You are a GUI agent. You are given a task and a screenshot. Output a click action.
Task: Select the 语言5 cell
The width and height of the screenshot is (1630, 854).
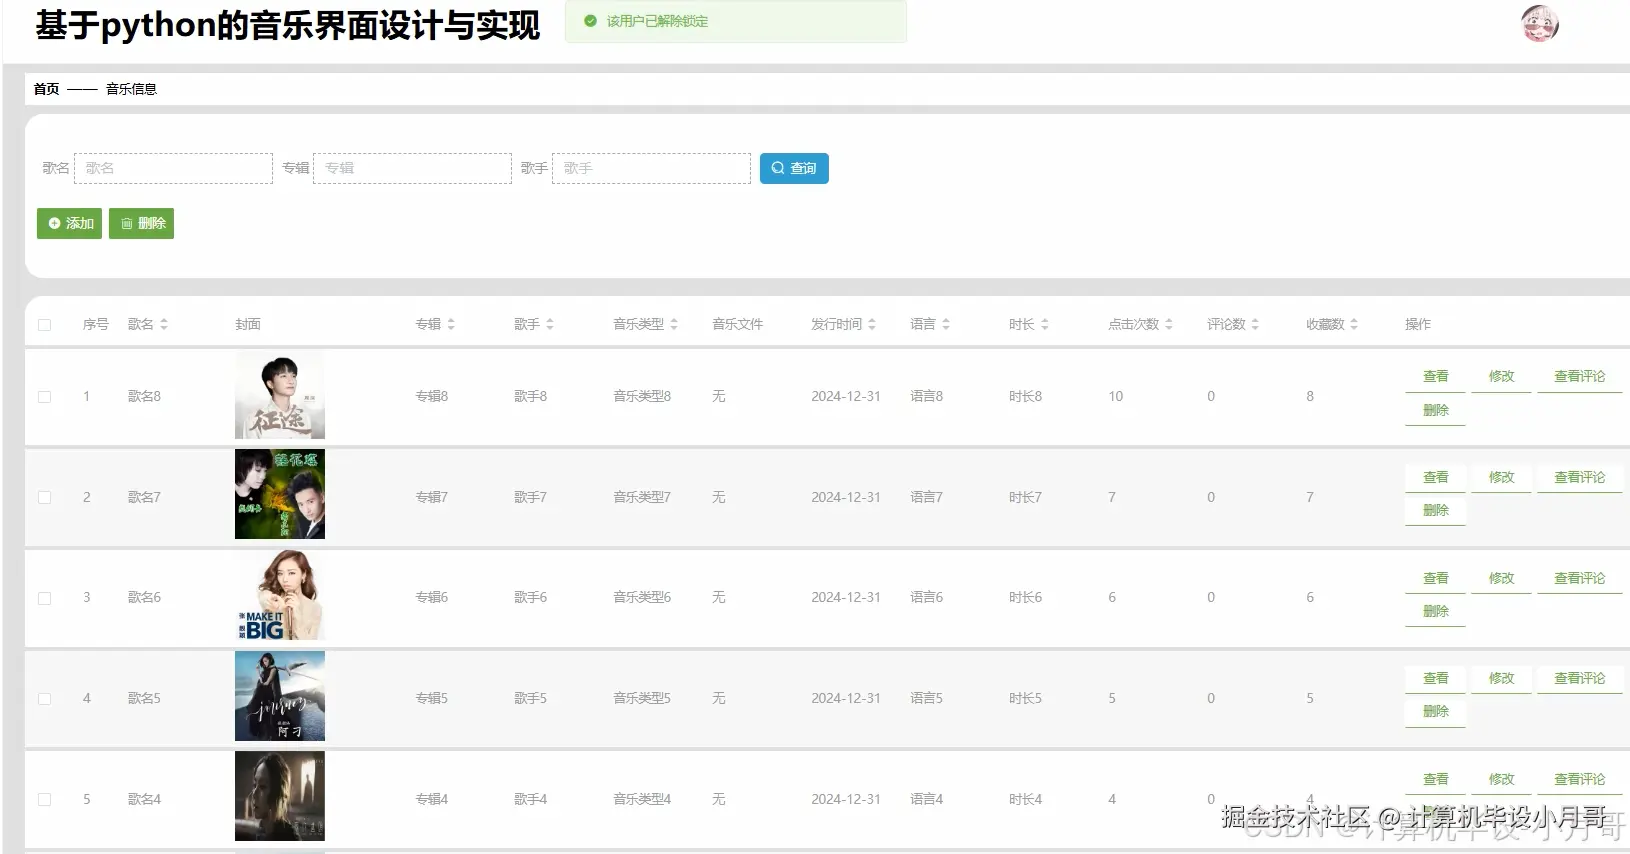[926, 698]
